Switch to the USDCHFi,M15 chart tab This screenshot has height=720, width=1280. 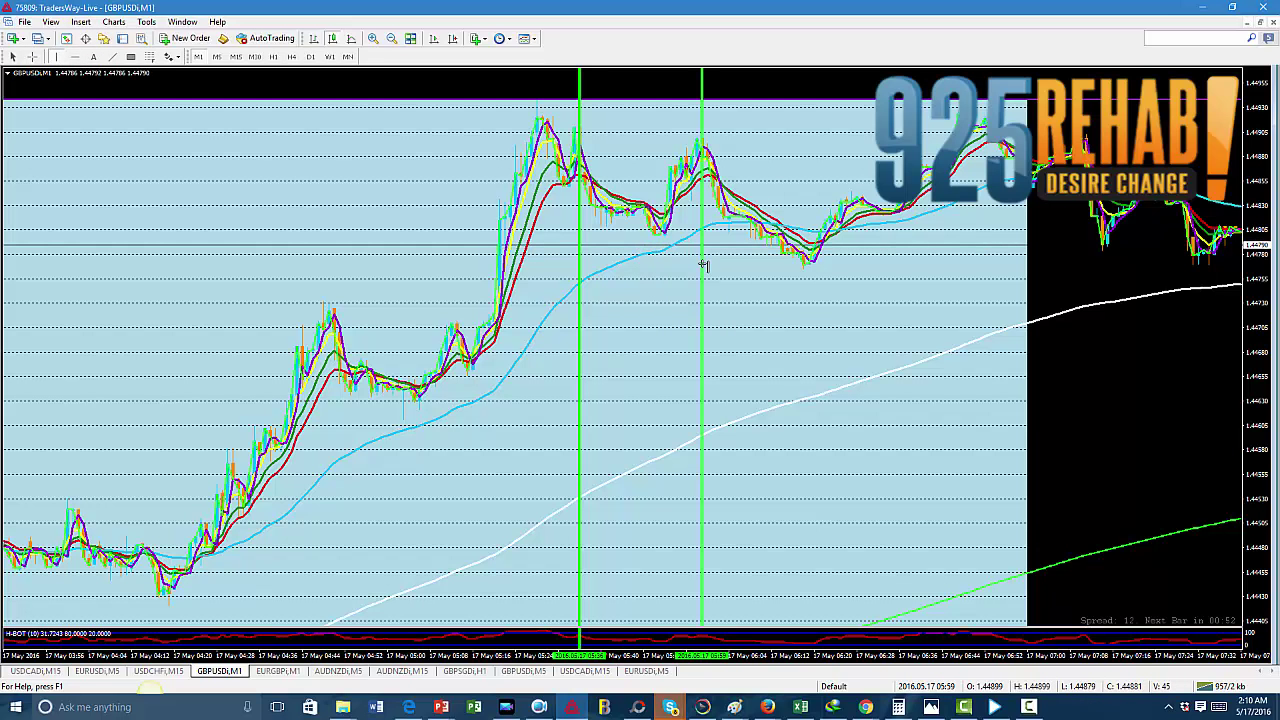(x=159, y=671)
